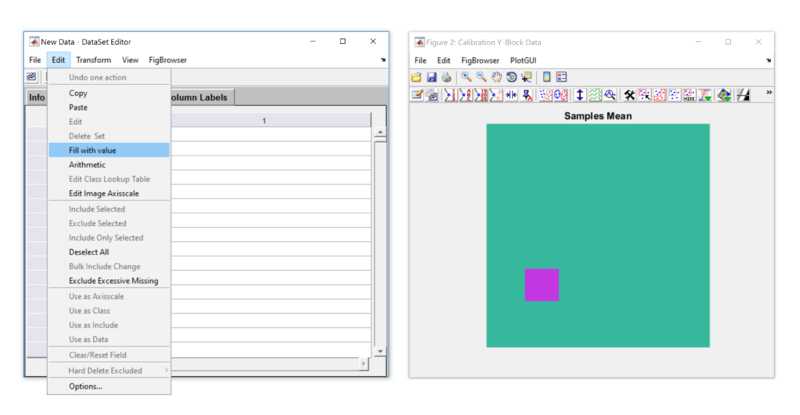Click the print figure icon

click(446, 77)
